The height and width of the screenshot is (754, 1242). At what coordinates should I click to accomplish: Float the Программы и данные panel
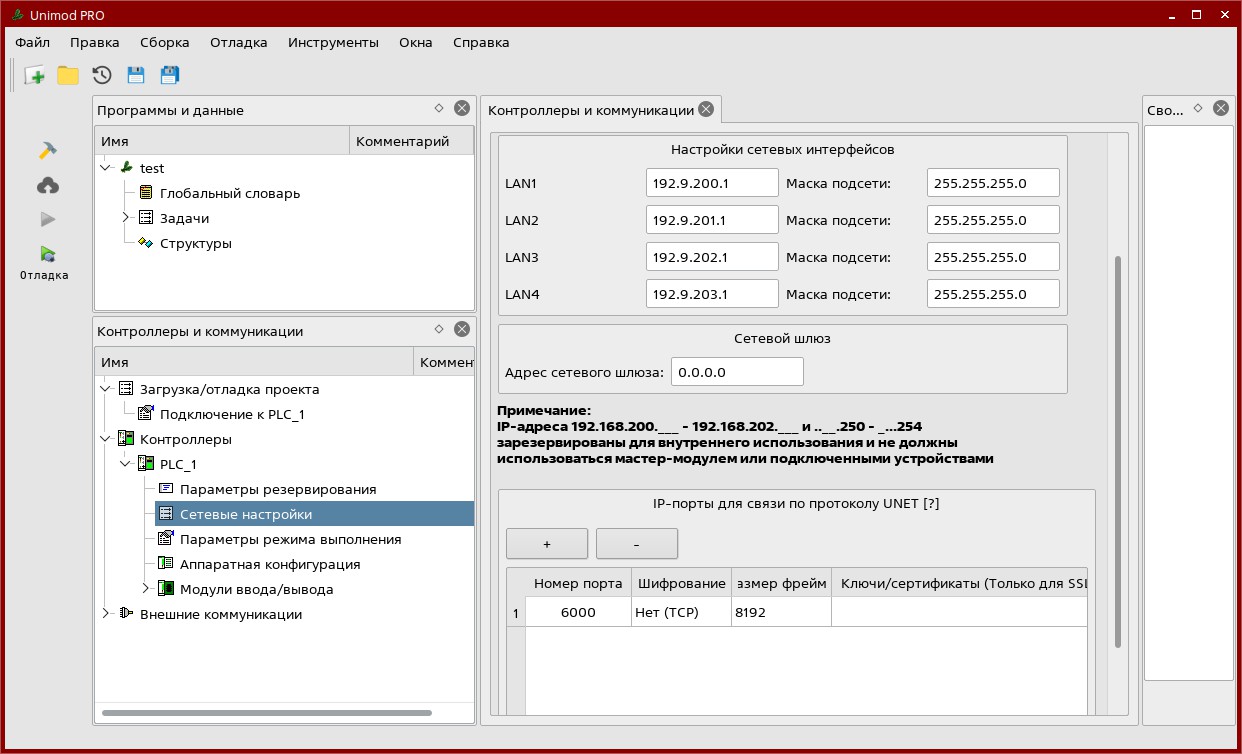438,108
